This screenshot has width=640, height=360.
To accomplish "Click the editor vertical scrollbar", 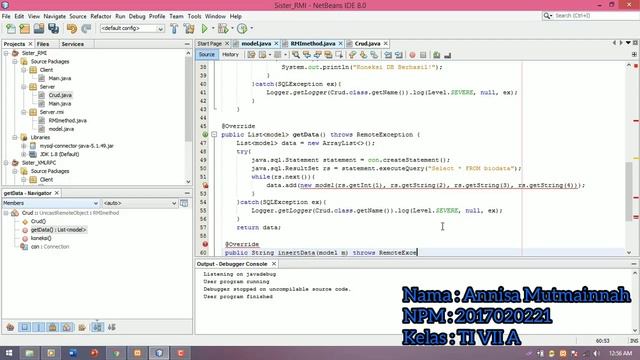I will [x=629, y=192].
